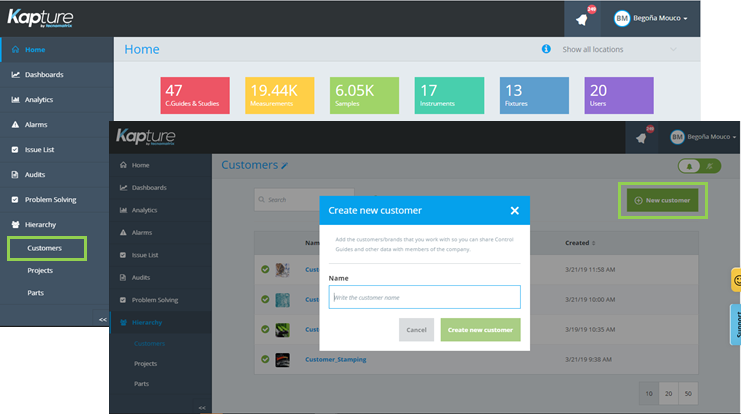
Task: Open the yellow smiley feedback tab
Action: point(736,280)
